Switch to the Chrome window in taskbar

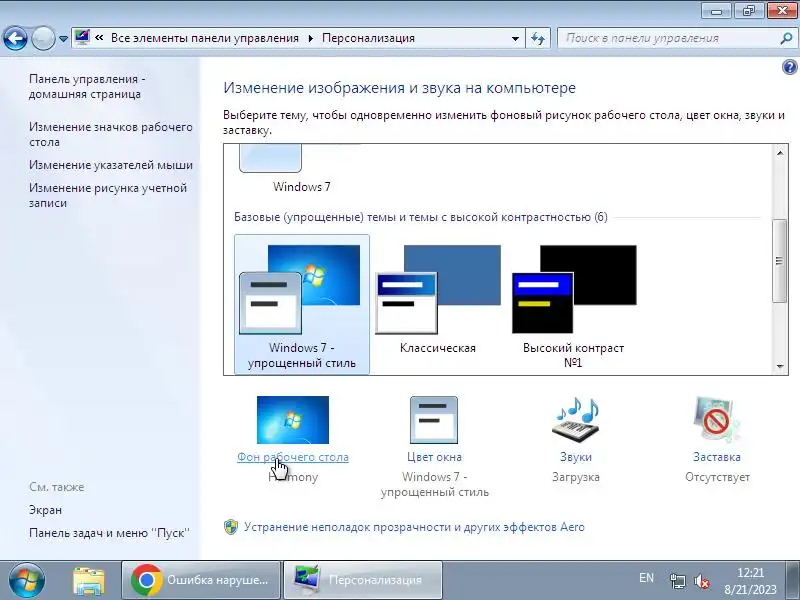[x=201, y=580]
